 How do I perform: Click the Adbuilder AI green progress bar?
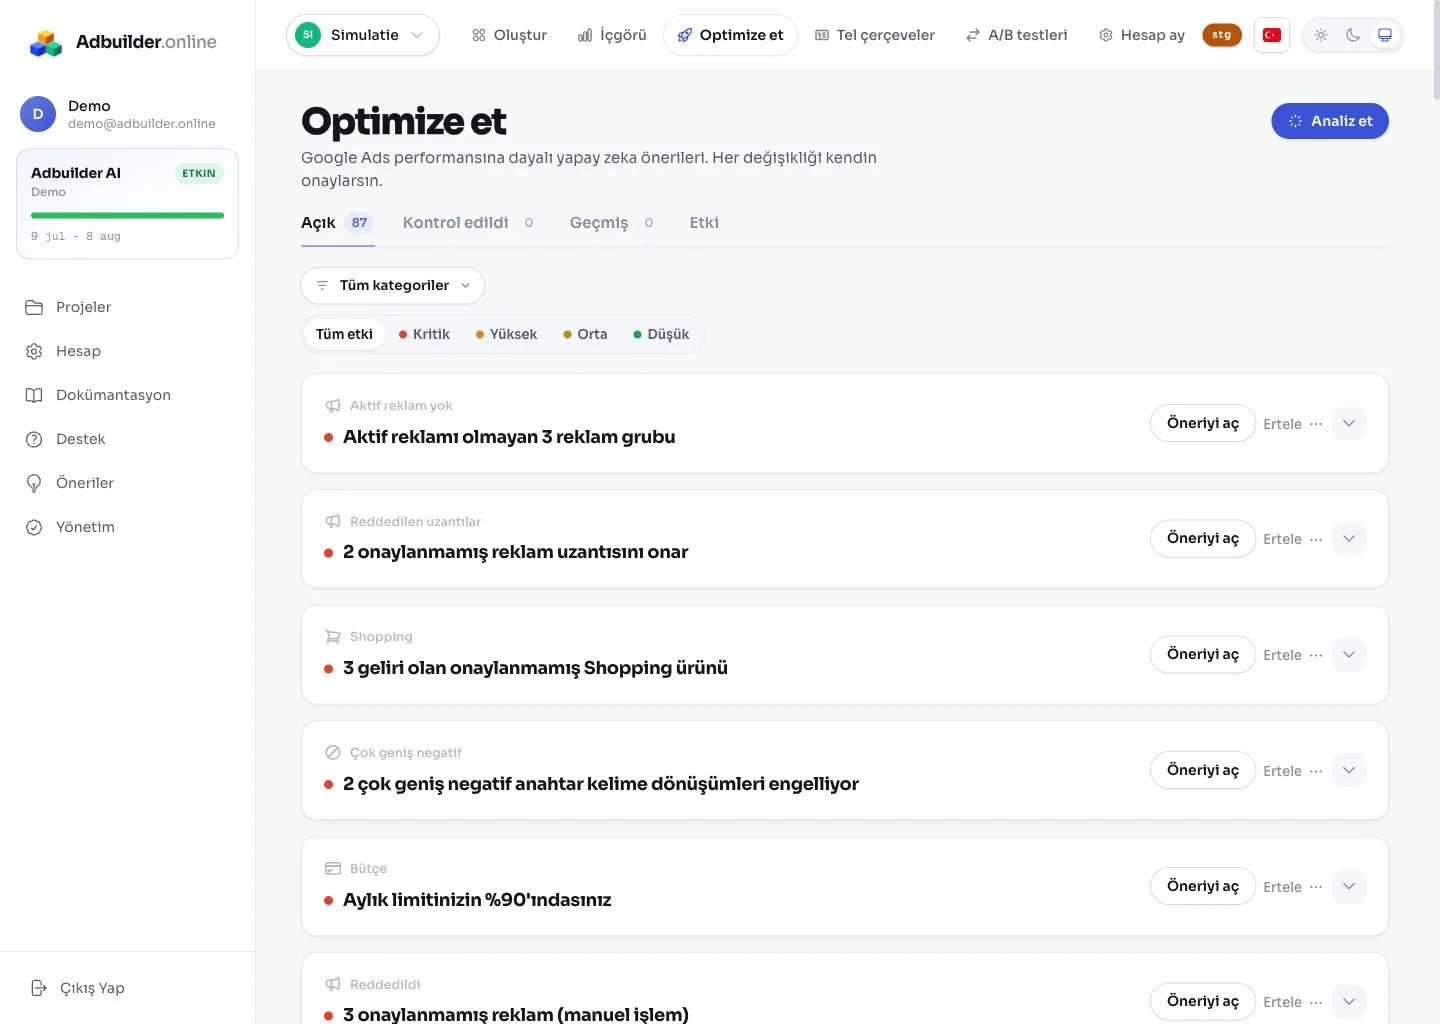click(127, 215)
